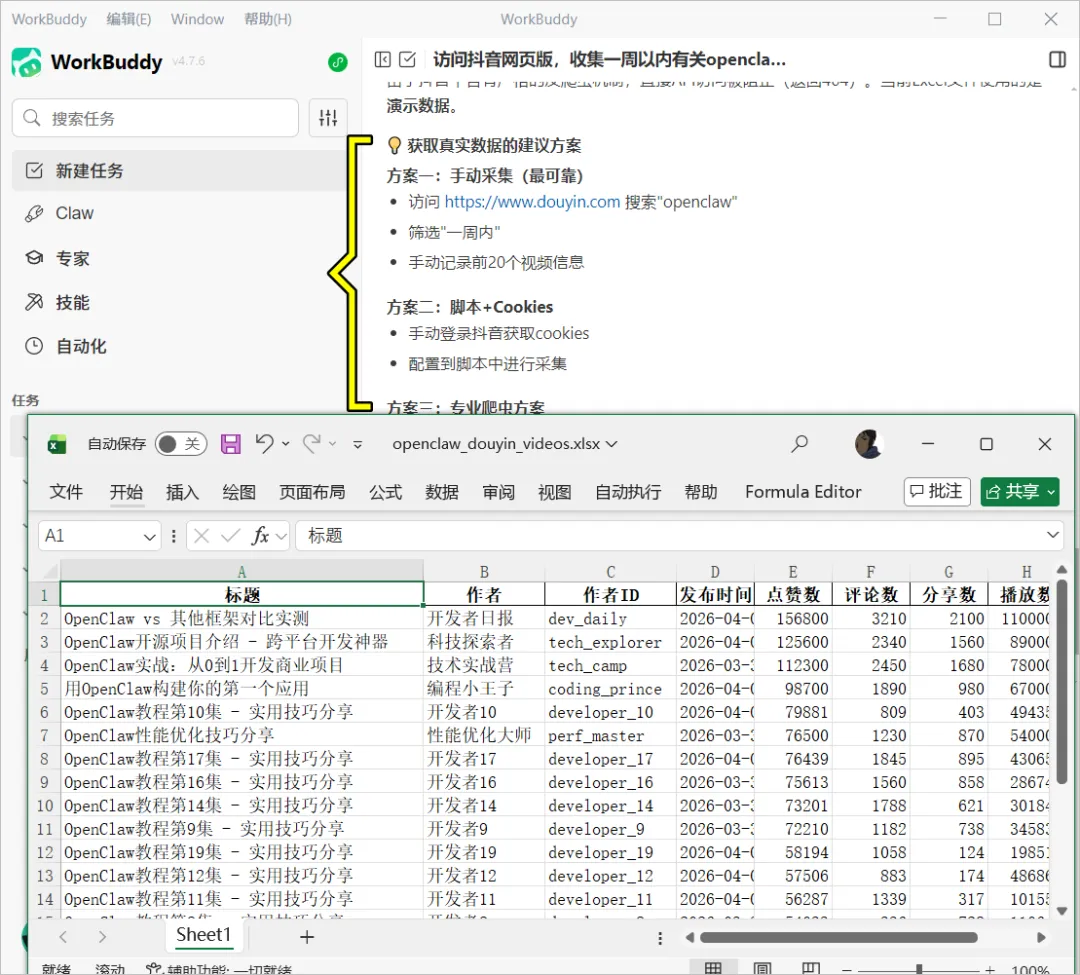Expand the Name Box dropdown for A1
Image resolution: width=1080 pixels, height=975 pixels.
pos(149,536)
